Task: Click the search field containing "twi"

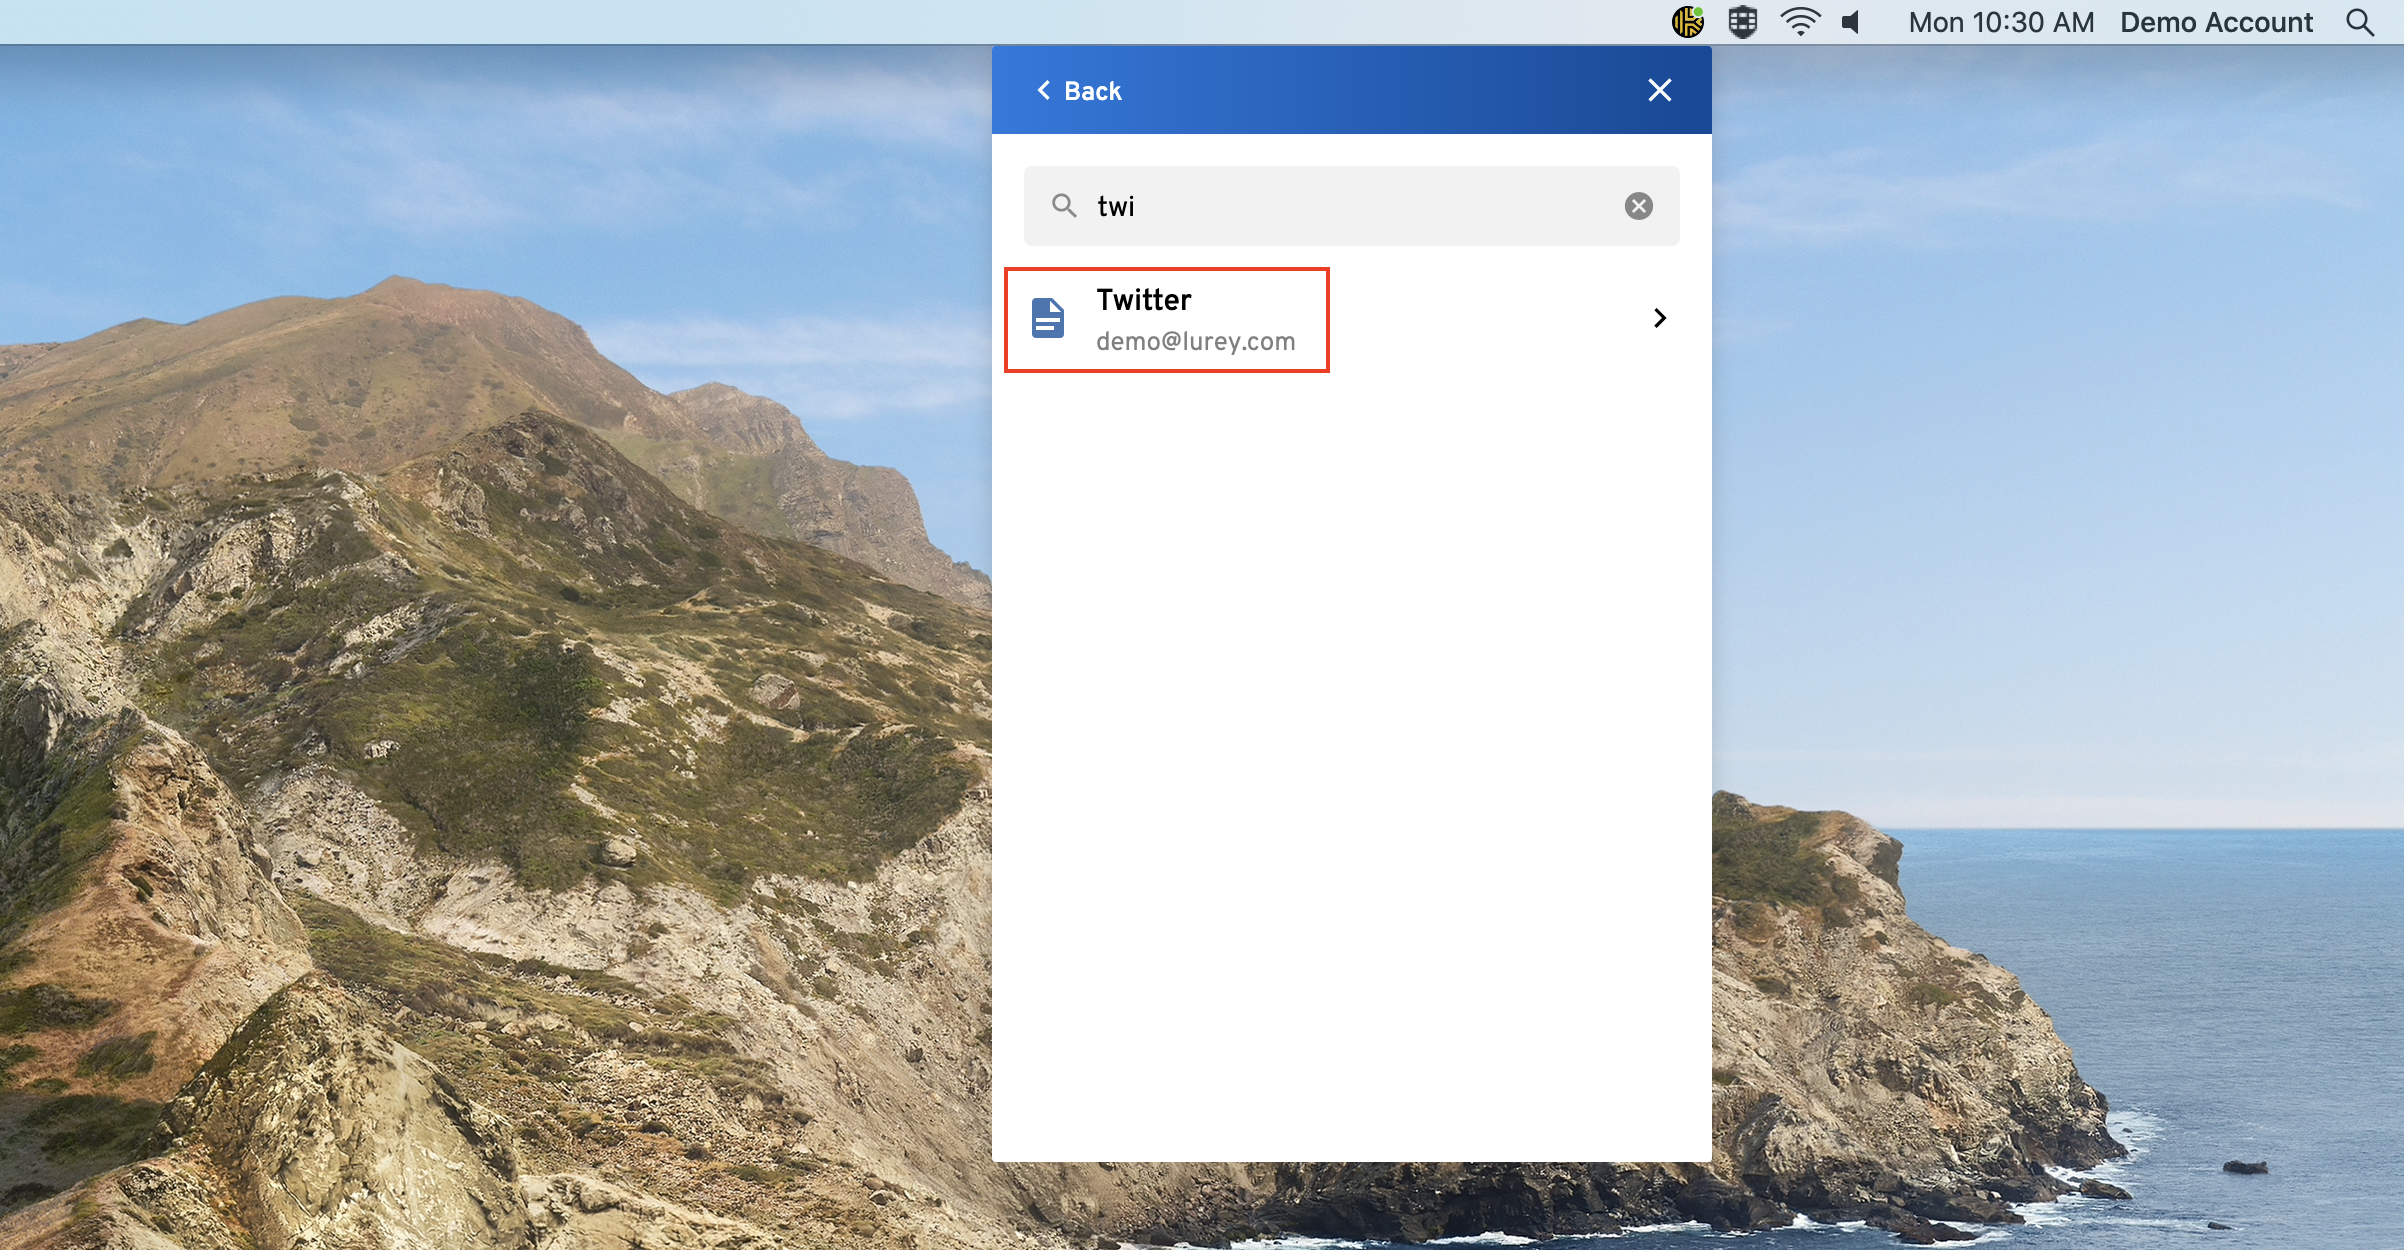Action: tap(1351, 206)
